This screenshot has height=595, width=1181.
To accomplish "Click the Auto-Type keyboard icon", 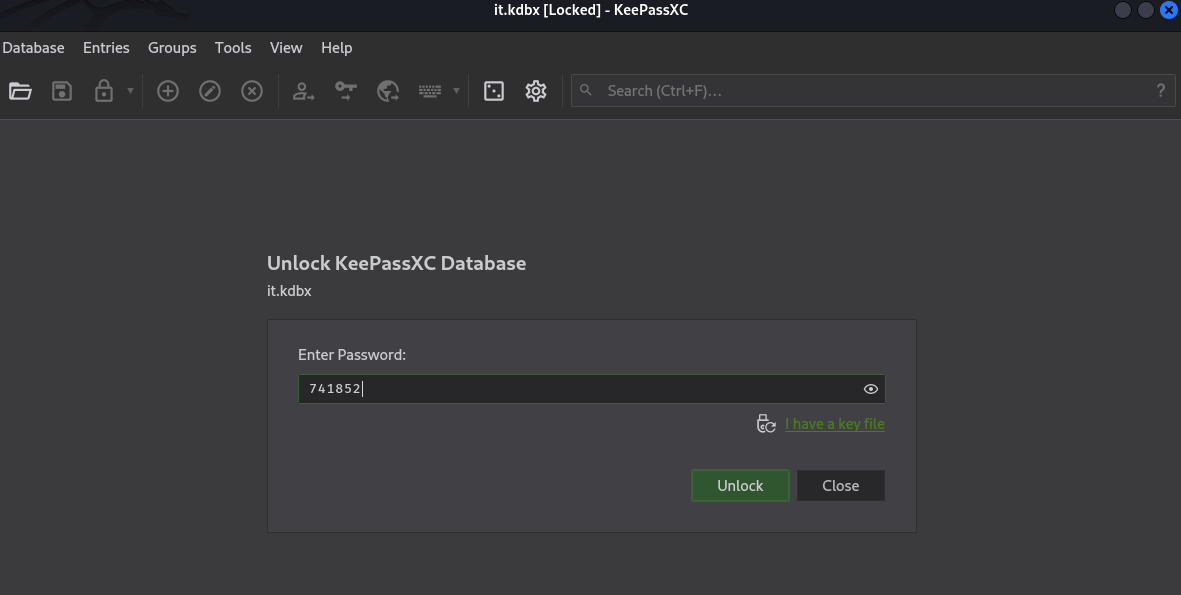I will pos(430,91).
